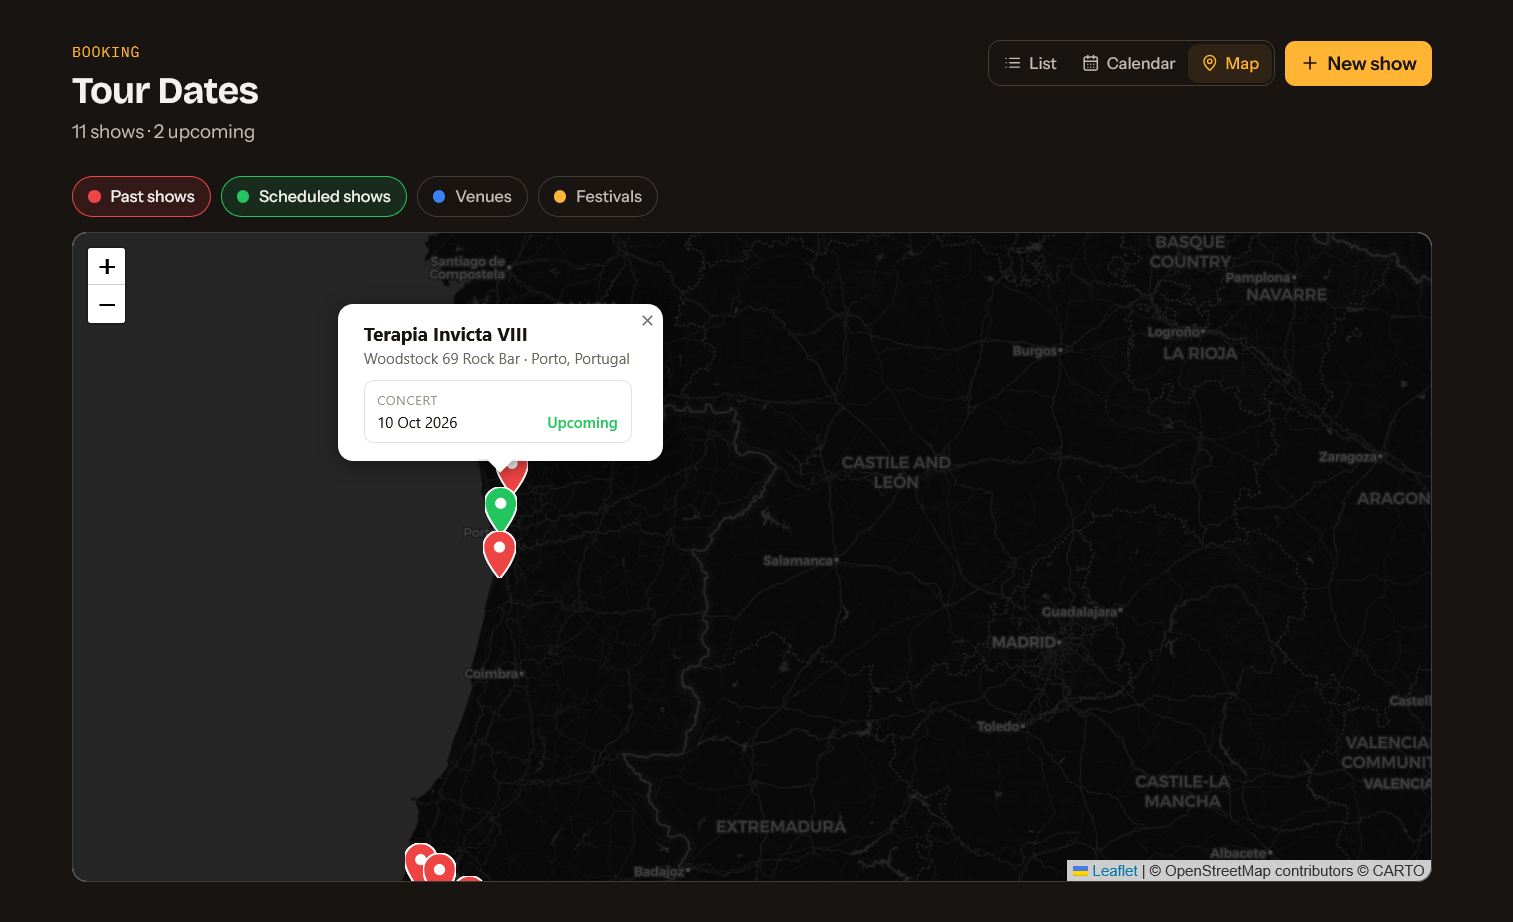Click the green "Upcoming" status text

point(582,423)
